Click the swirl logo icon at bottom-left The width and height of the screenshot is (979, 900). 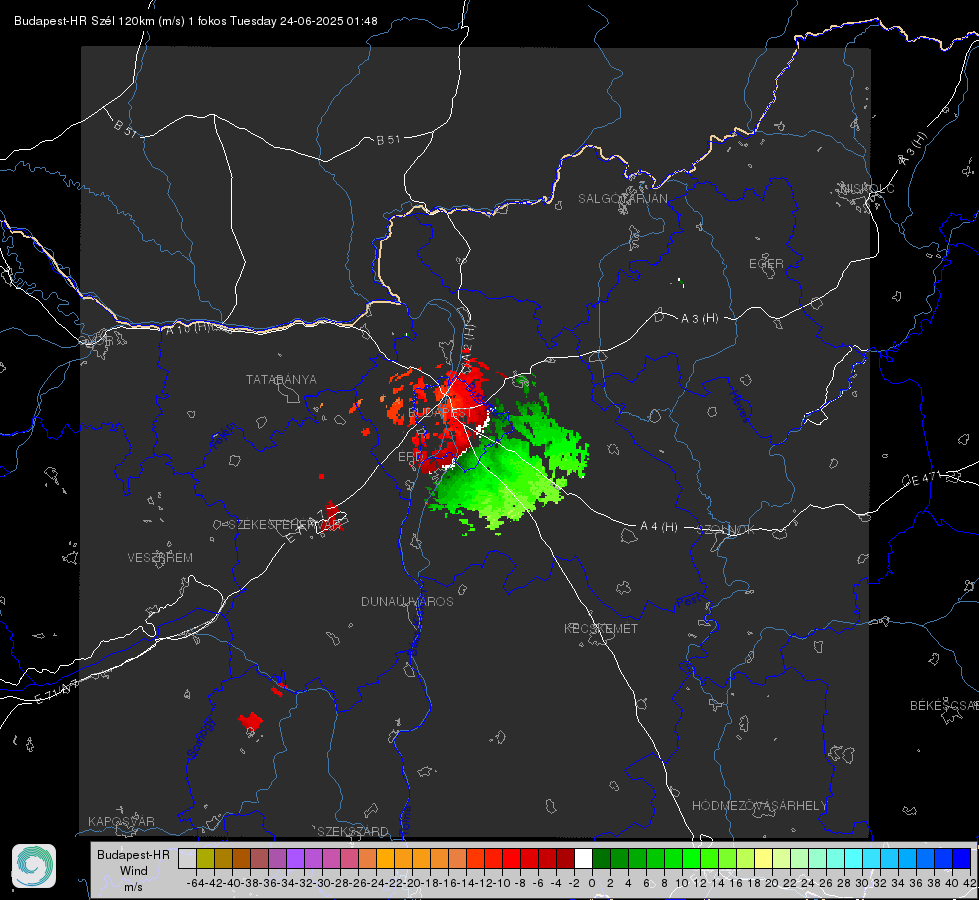(x=34, y=866)
